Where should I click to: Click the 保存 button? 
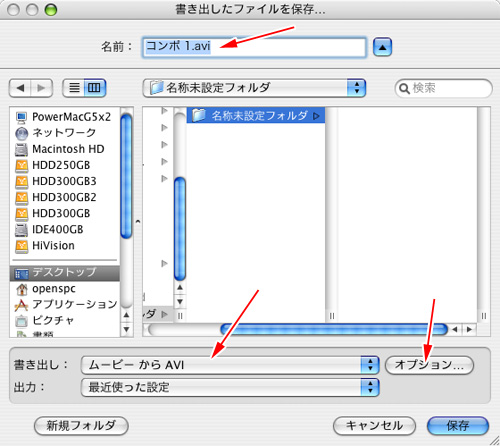(x=458, y=426)
